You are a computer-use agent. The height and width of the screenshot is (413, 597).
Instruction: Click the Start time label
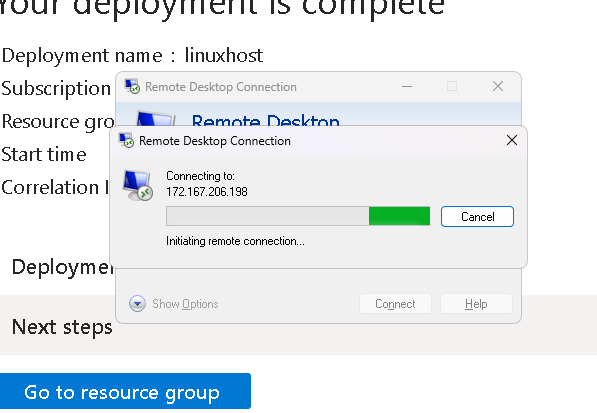pyautogui.click(x=44, y=155)
